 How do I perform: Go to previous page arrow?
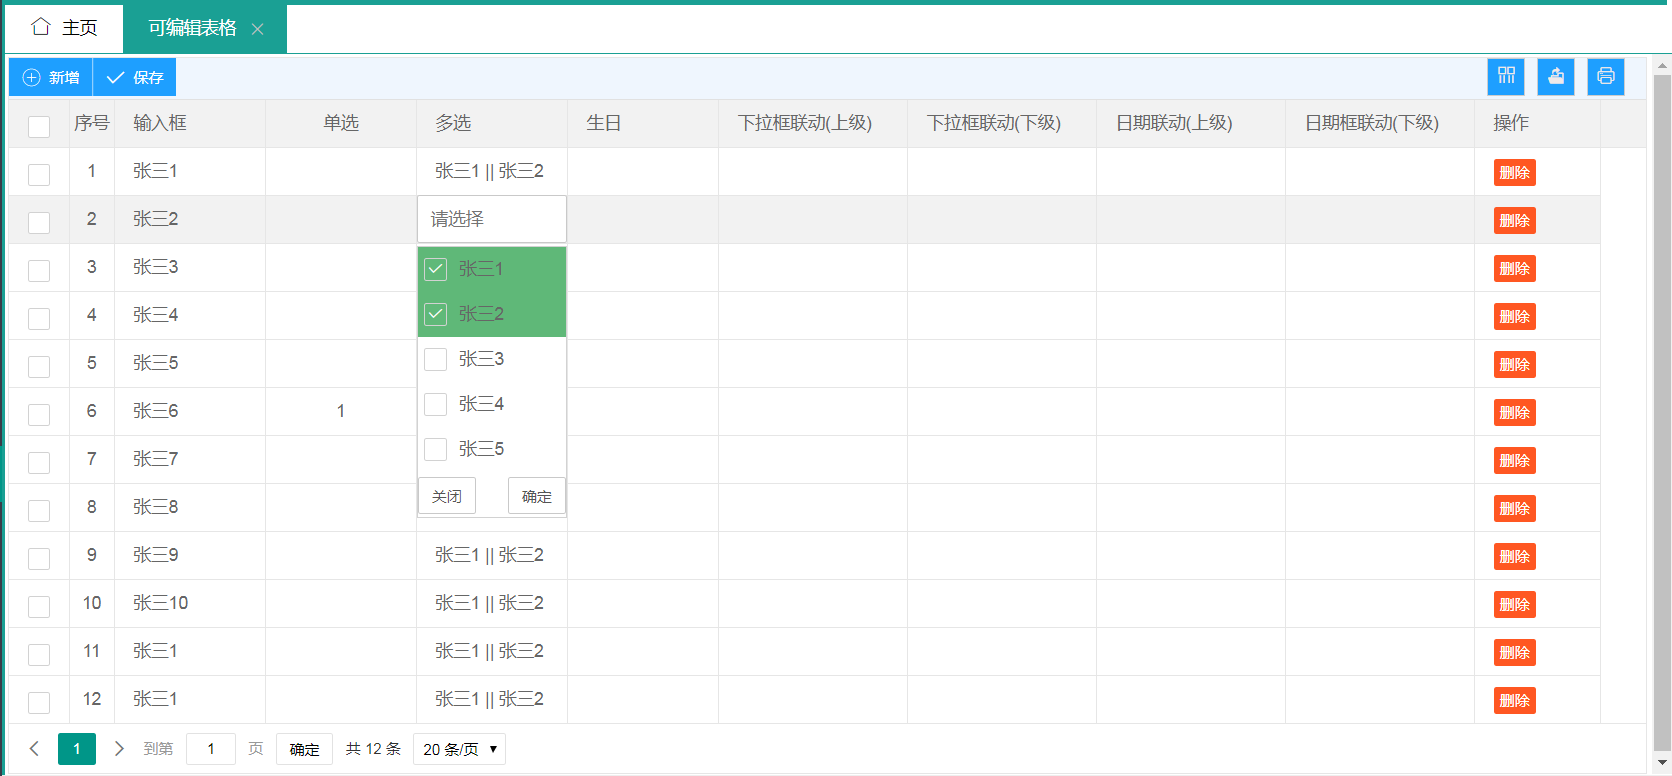coord(34,749)
